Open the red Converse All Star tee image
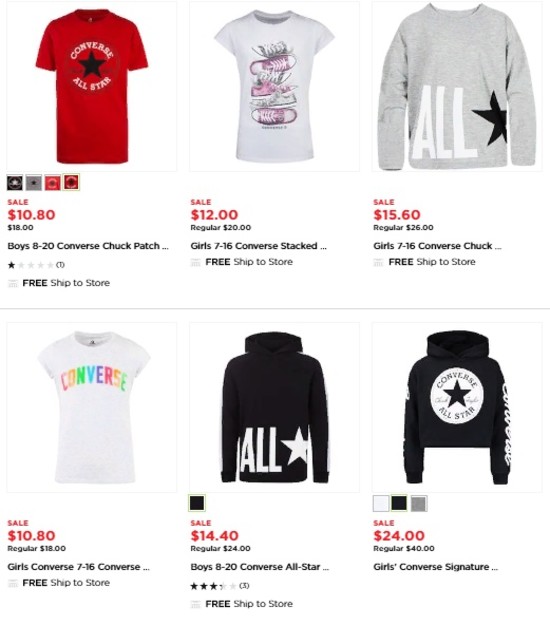The width and height of the screenshot is (550, 626). 92,87
